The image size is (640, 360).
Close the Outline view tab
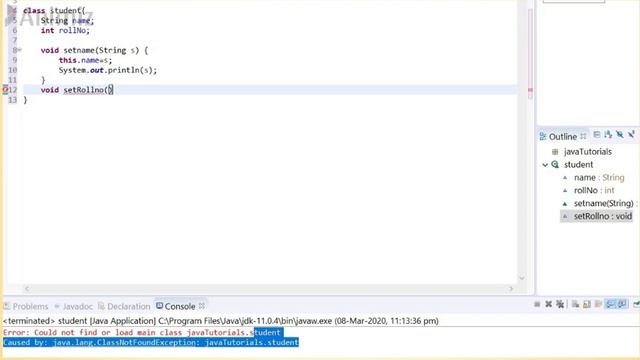pos(583,136)
